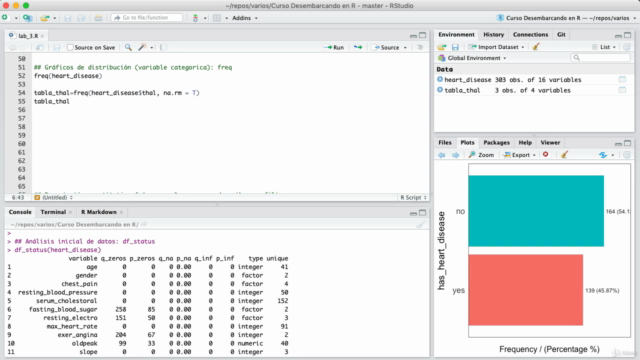Screen dimensions: 640x360
Task: Load workspace folder icon in Environment
Action: tap(442, 47)
